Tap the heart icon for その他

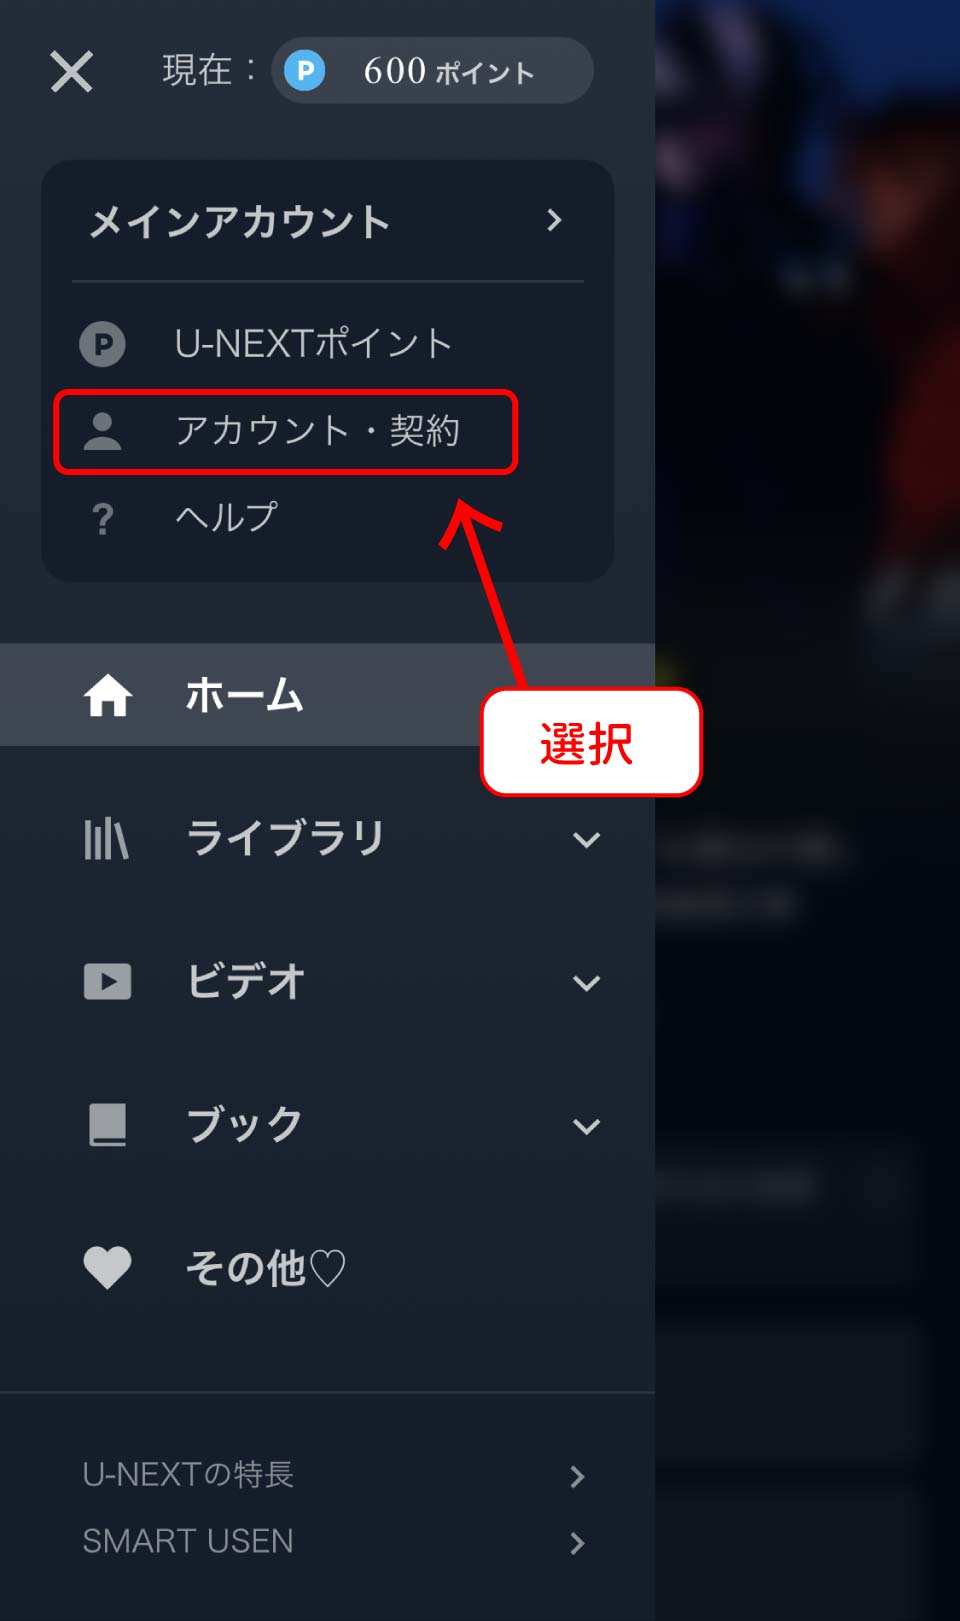(x=107, y=1268)
